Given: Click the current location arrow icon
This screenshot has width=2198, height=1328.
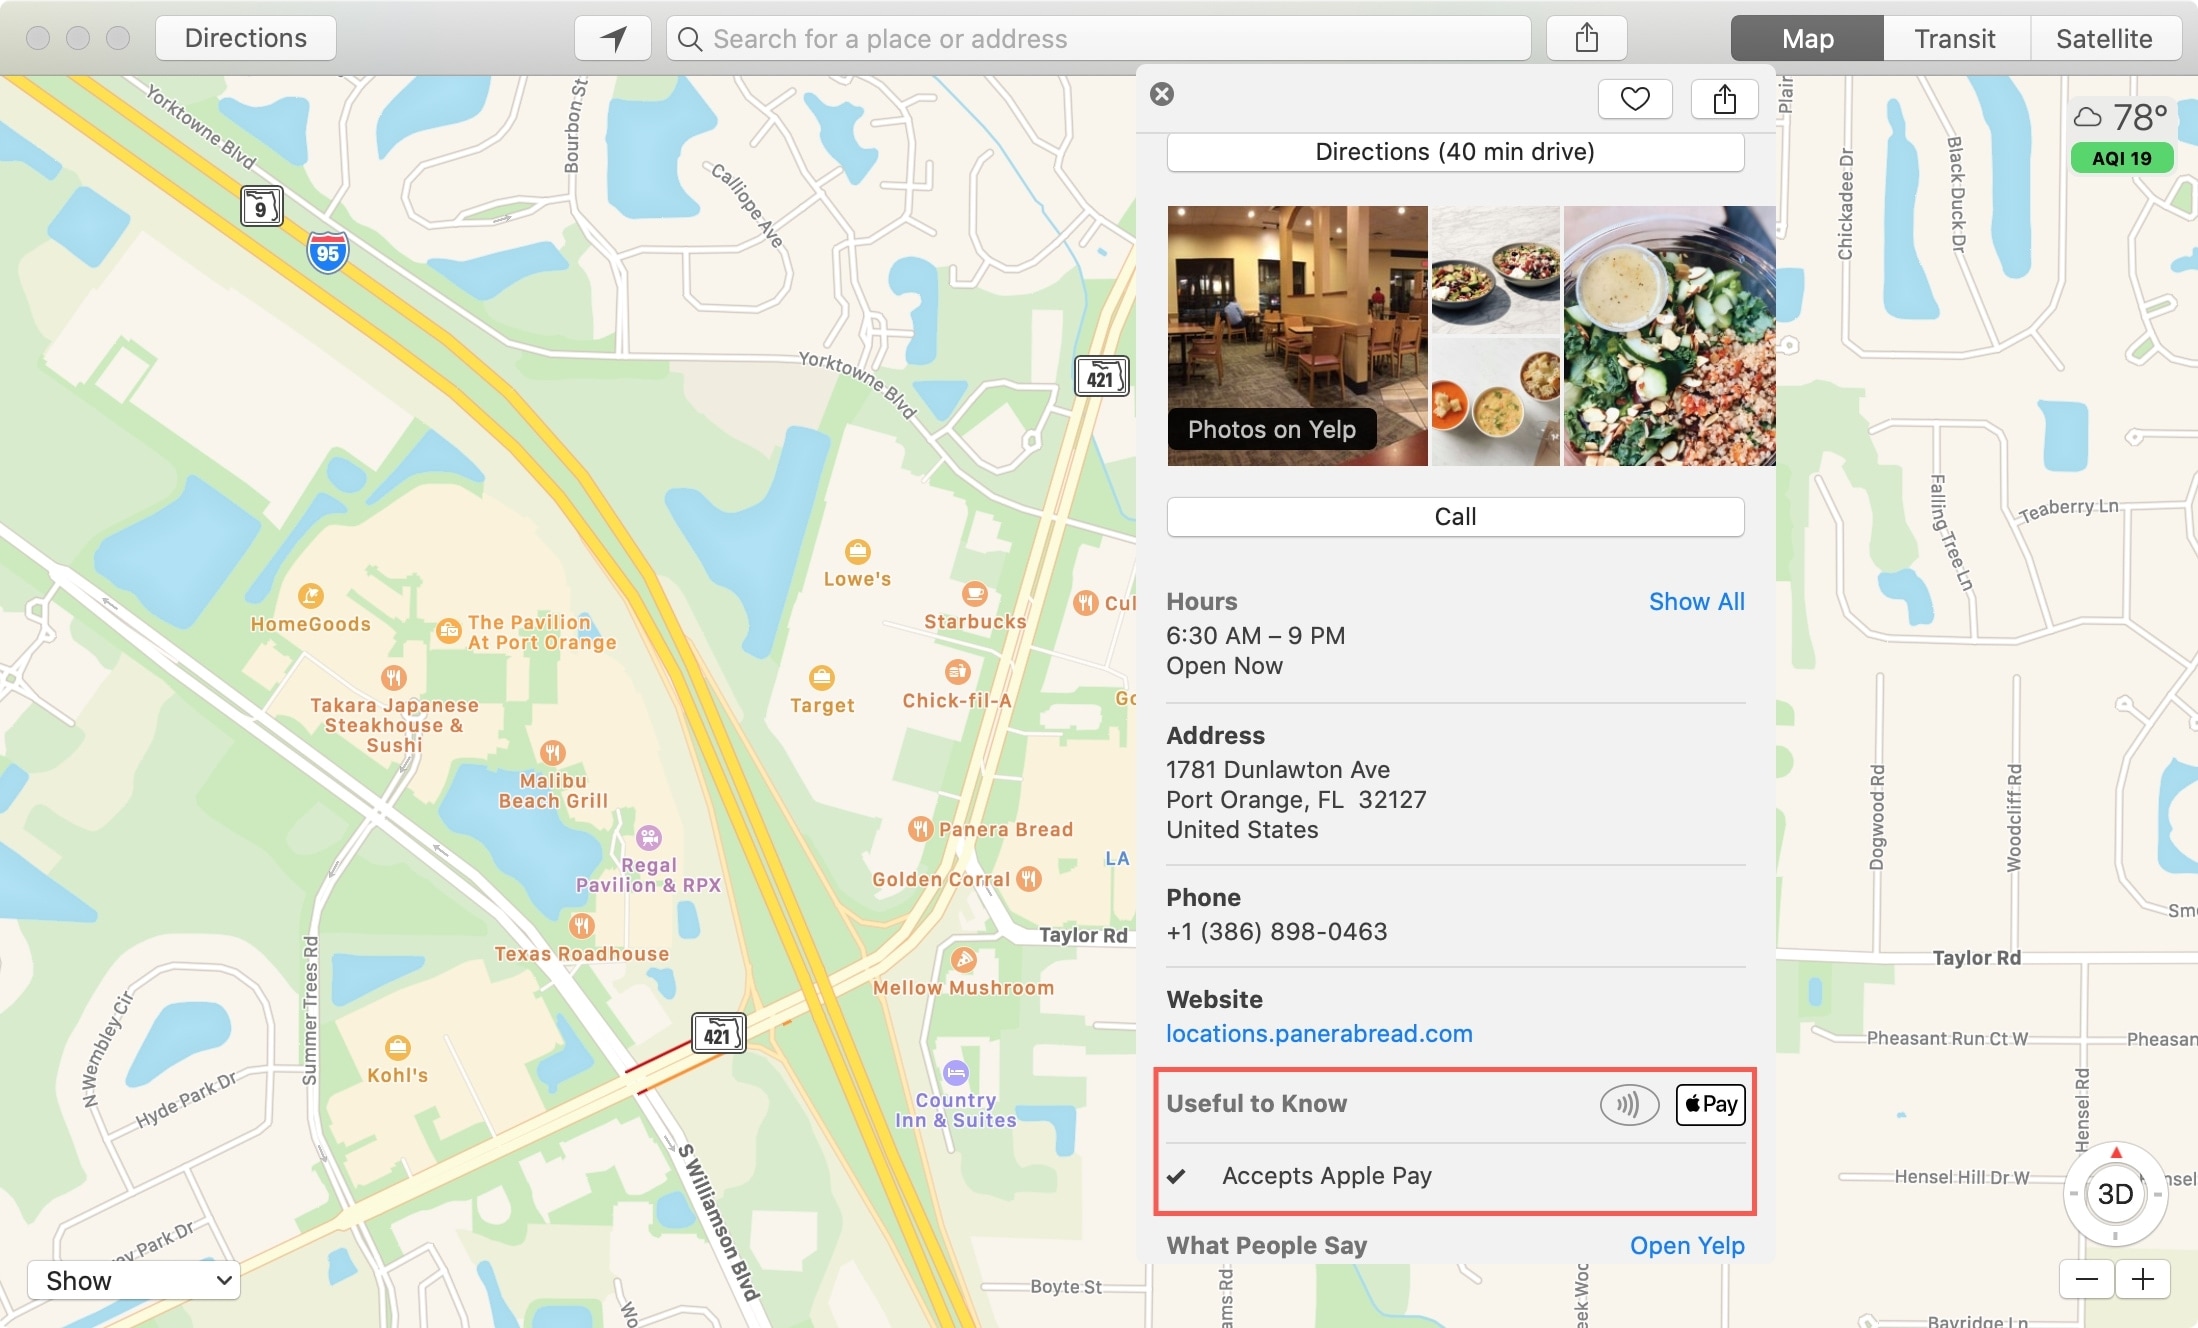Looking at the screenshot, I should pyautogui.click(x=613, y=39).
